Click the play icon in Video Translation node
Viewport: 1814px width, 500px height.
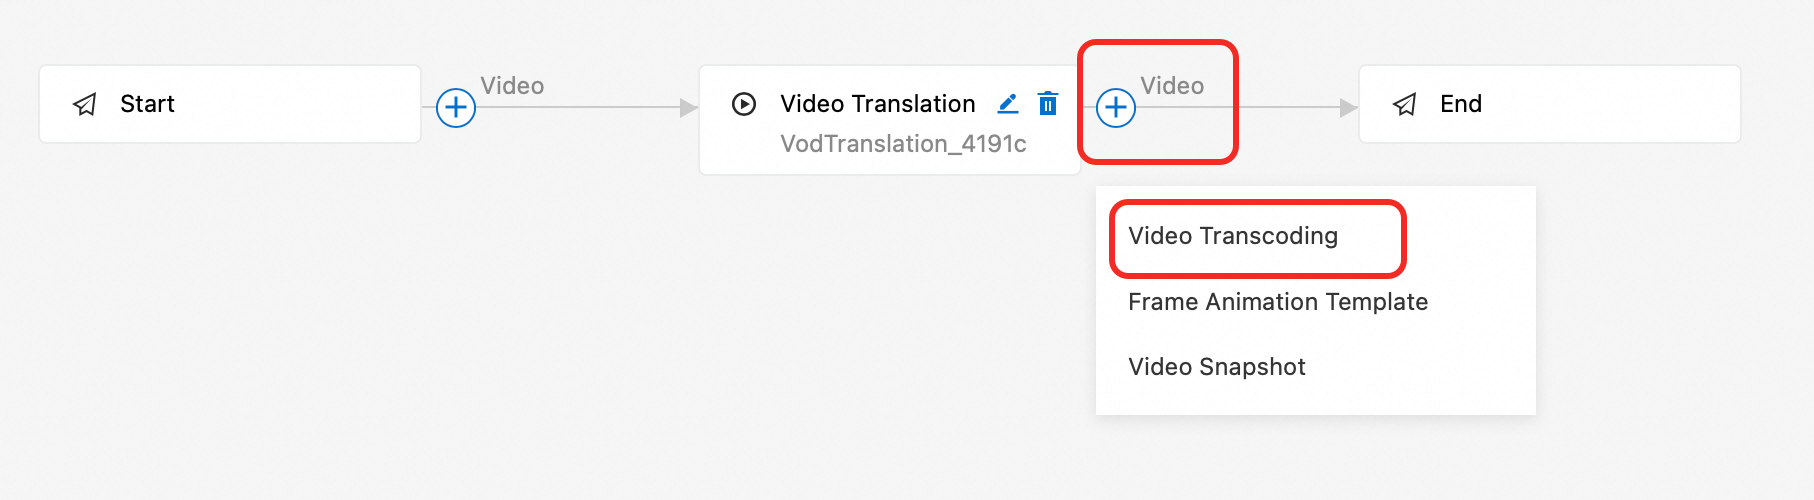[744, 104]
